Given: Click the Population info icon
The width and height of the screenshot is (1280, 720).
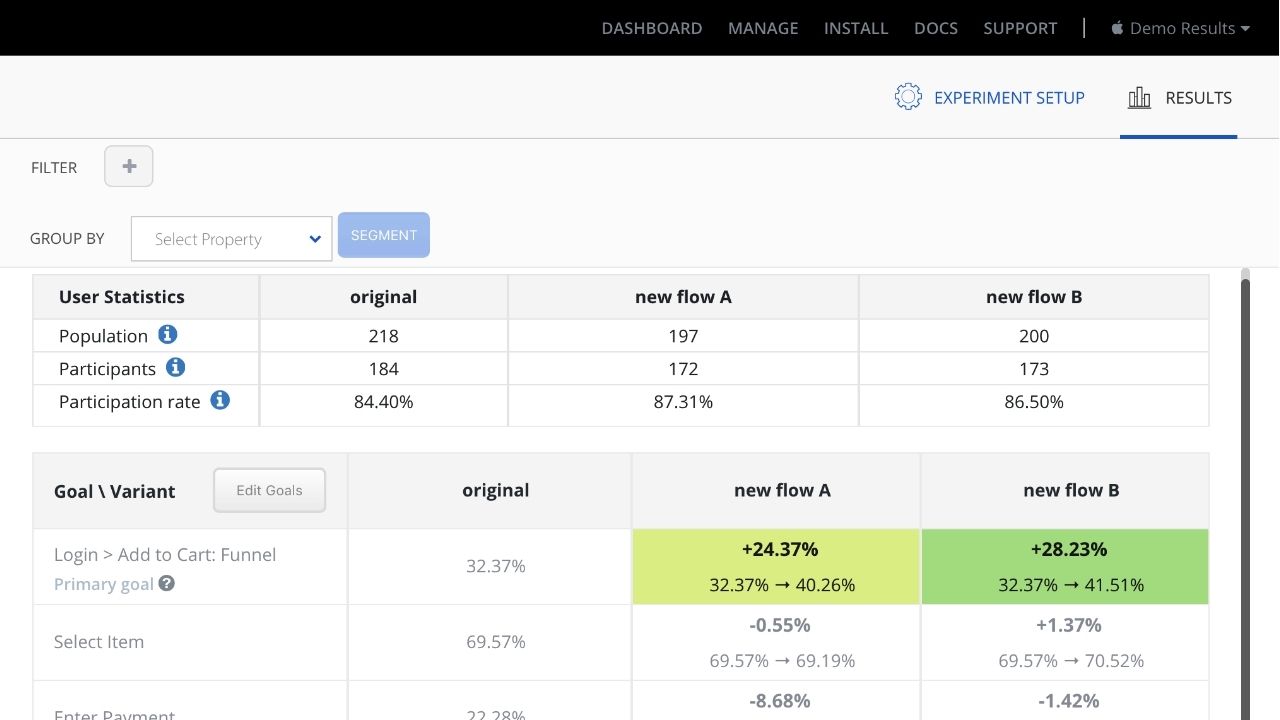Looking at the screenshot, I should 167,335.
